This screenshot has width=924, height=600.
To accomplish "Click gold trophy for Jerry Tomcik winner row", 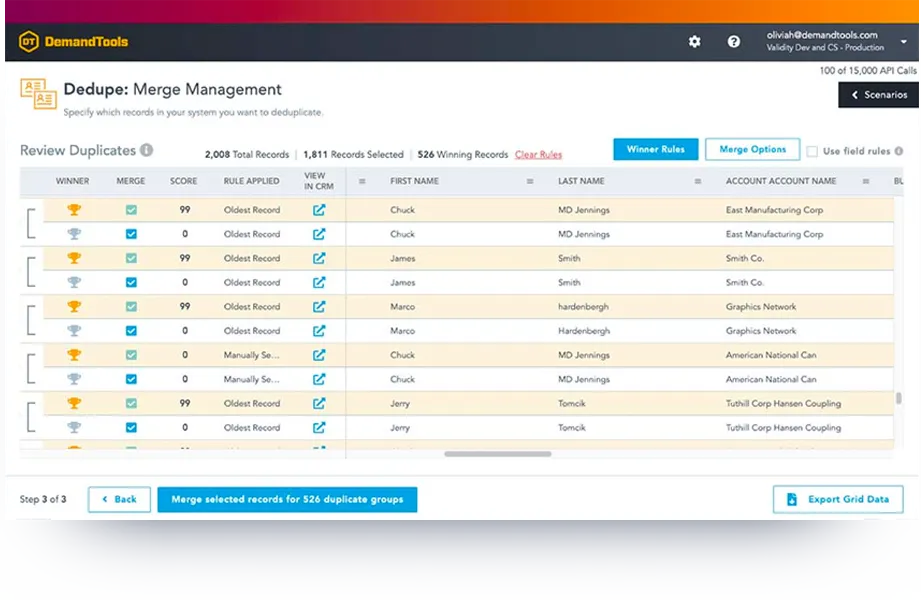I will pos(74,403).
